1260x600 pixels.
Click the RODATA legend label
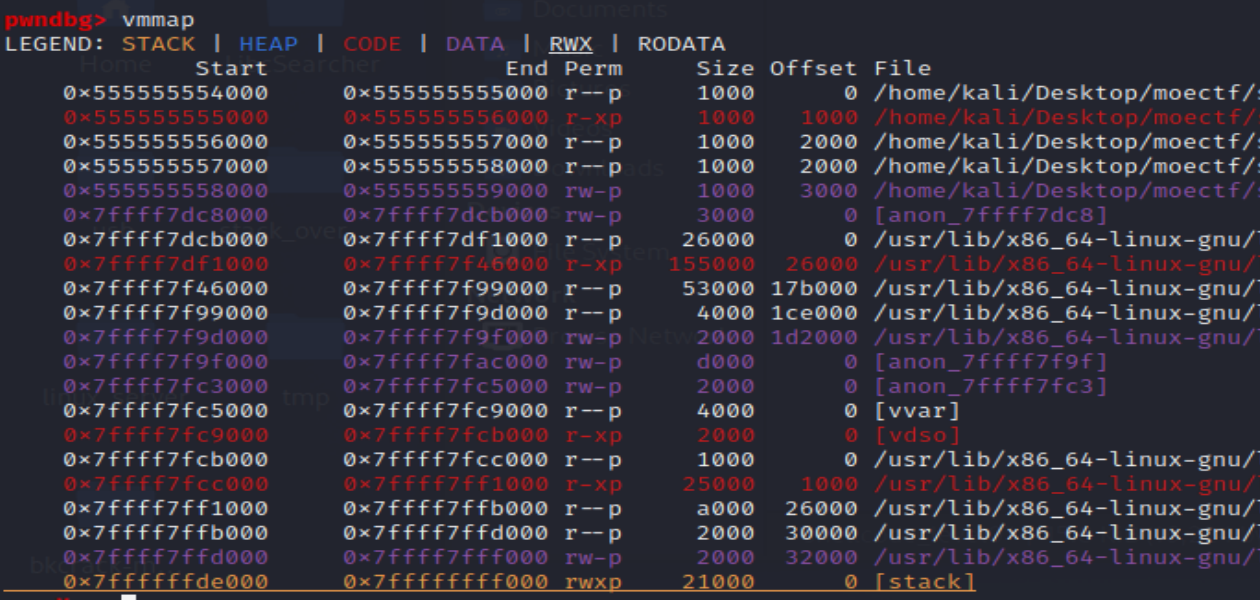click(681, 44)
